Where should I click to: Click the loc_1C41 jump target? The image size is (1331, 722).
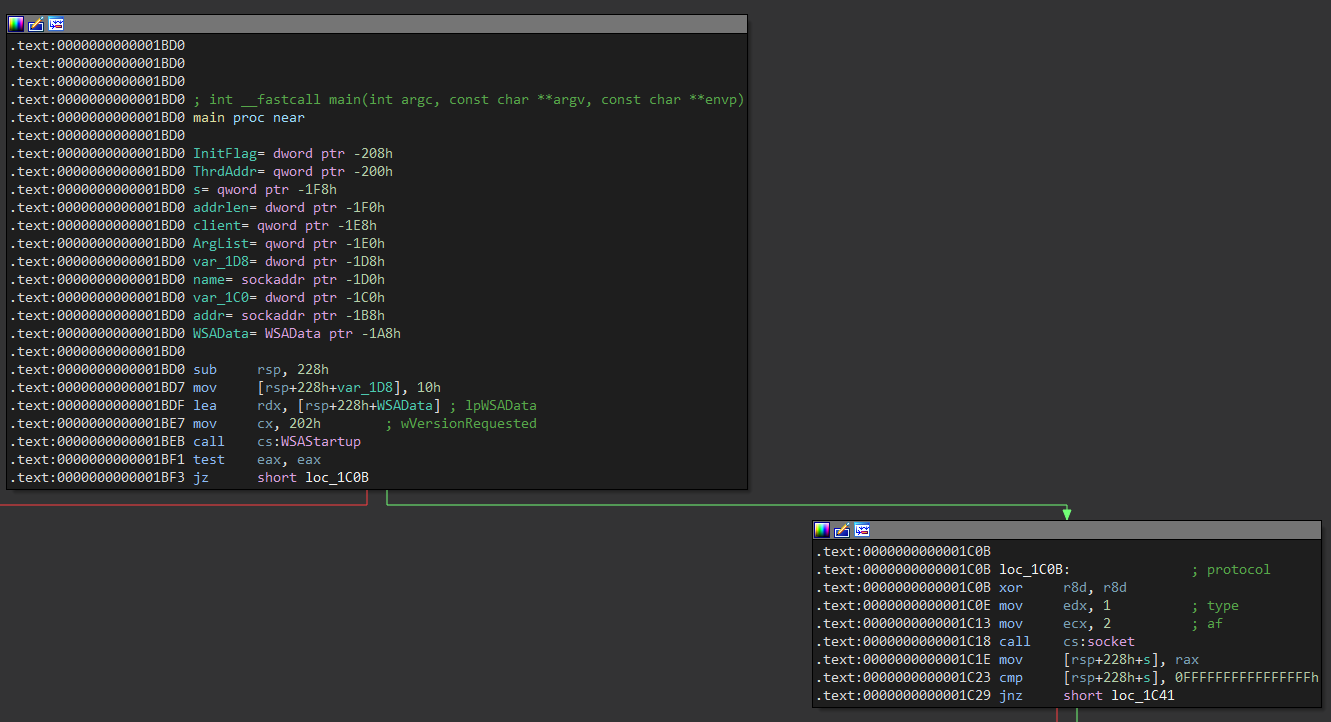[1143, 695]
